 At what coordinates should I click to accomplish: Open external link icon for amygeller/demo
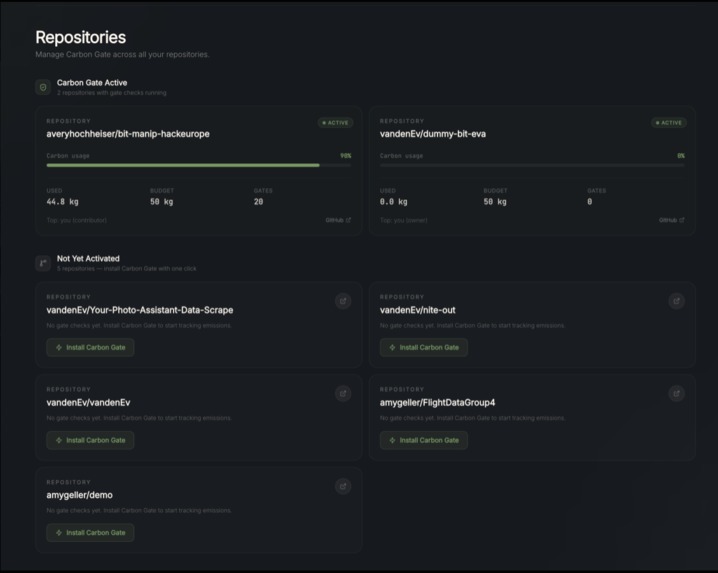(343, 486)
